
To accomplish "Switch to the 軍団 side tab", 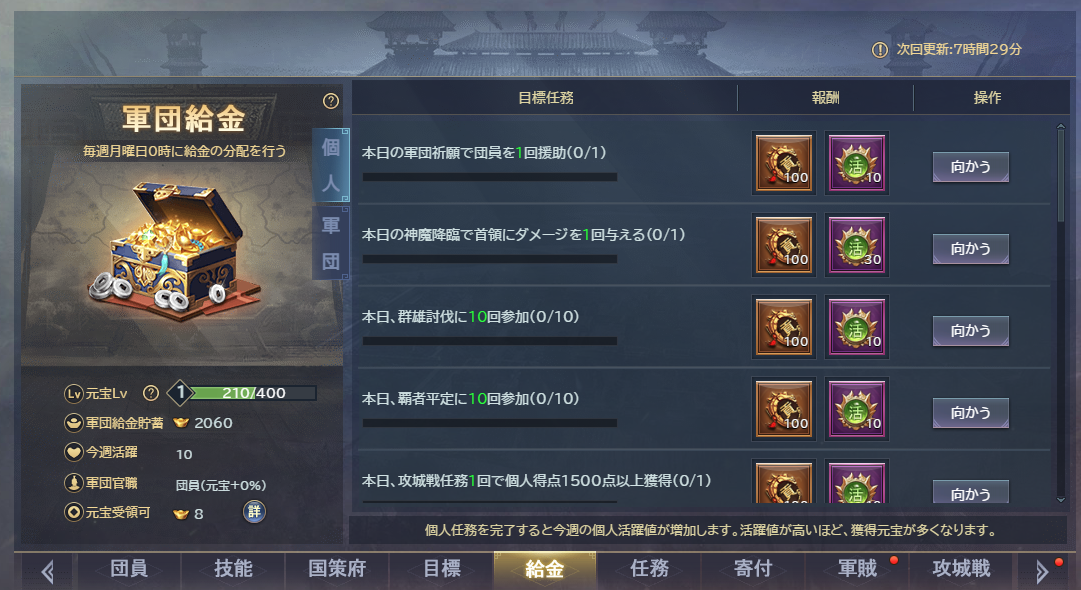I will [331, 243].
